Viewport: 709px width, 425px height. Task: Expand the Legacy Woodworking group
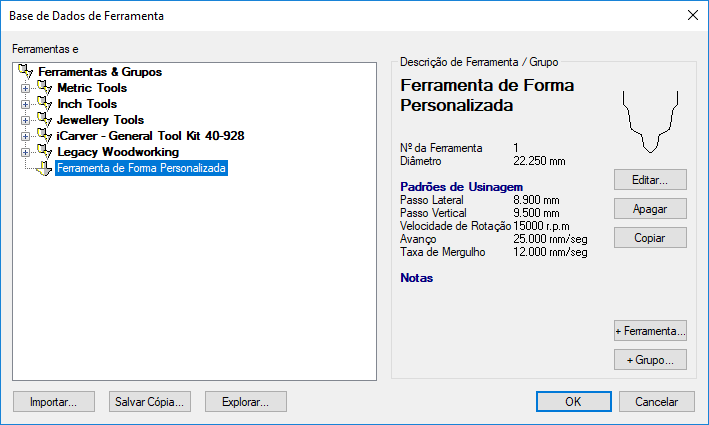[x=24, y=153]
